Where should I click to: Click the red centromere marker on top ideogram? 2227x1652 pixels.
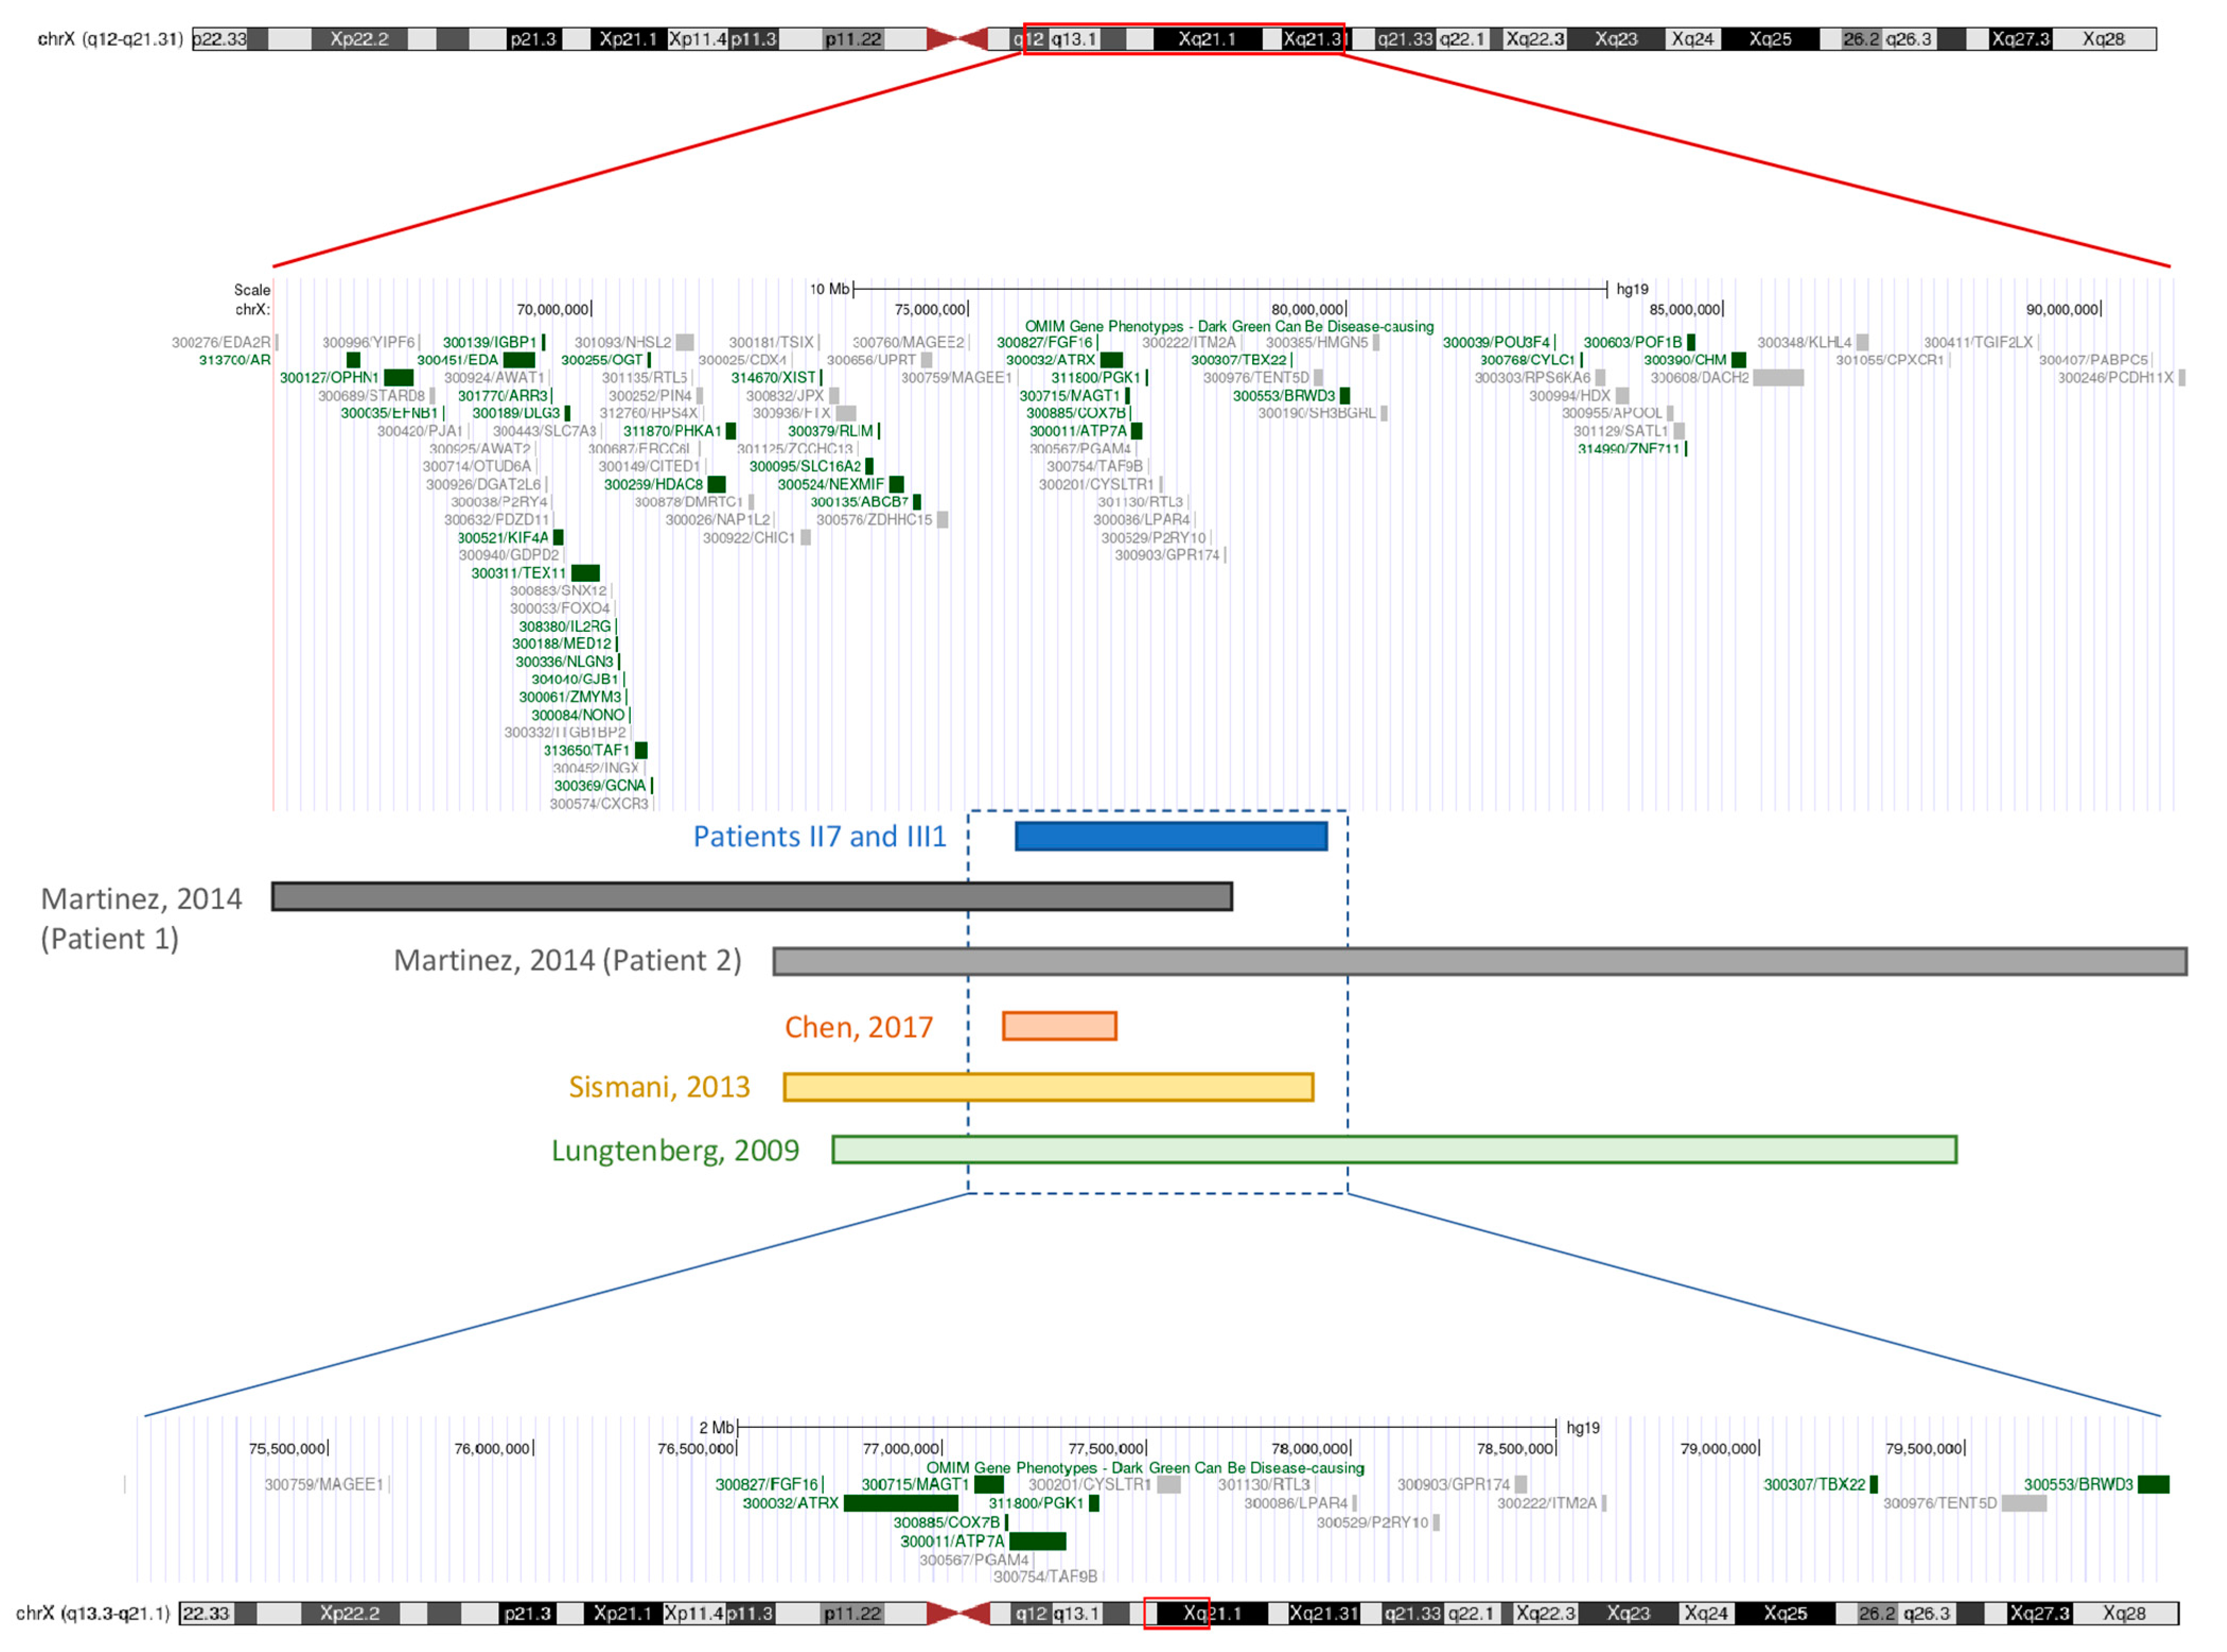[x=957, y=39]
